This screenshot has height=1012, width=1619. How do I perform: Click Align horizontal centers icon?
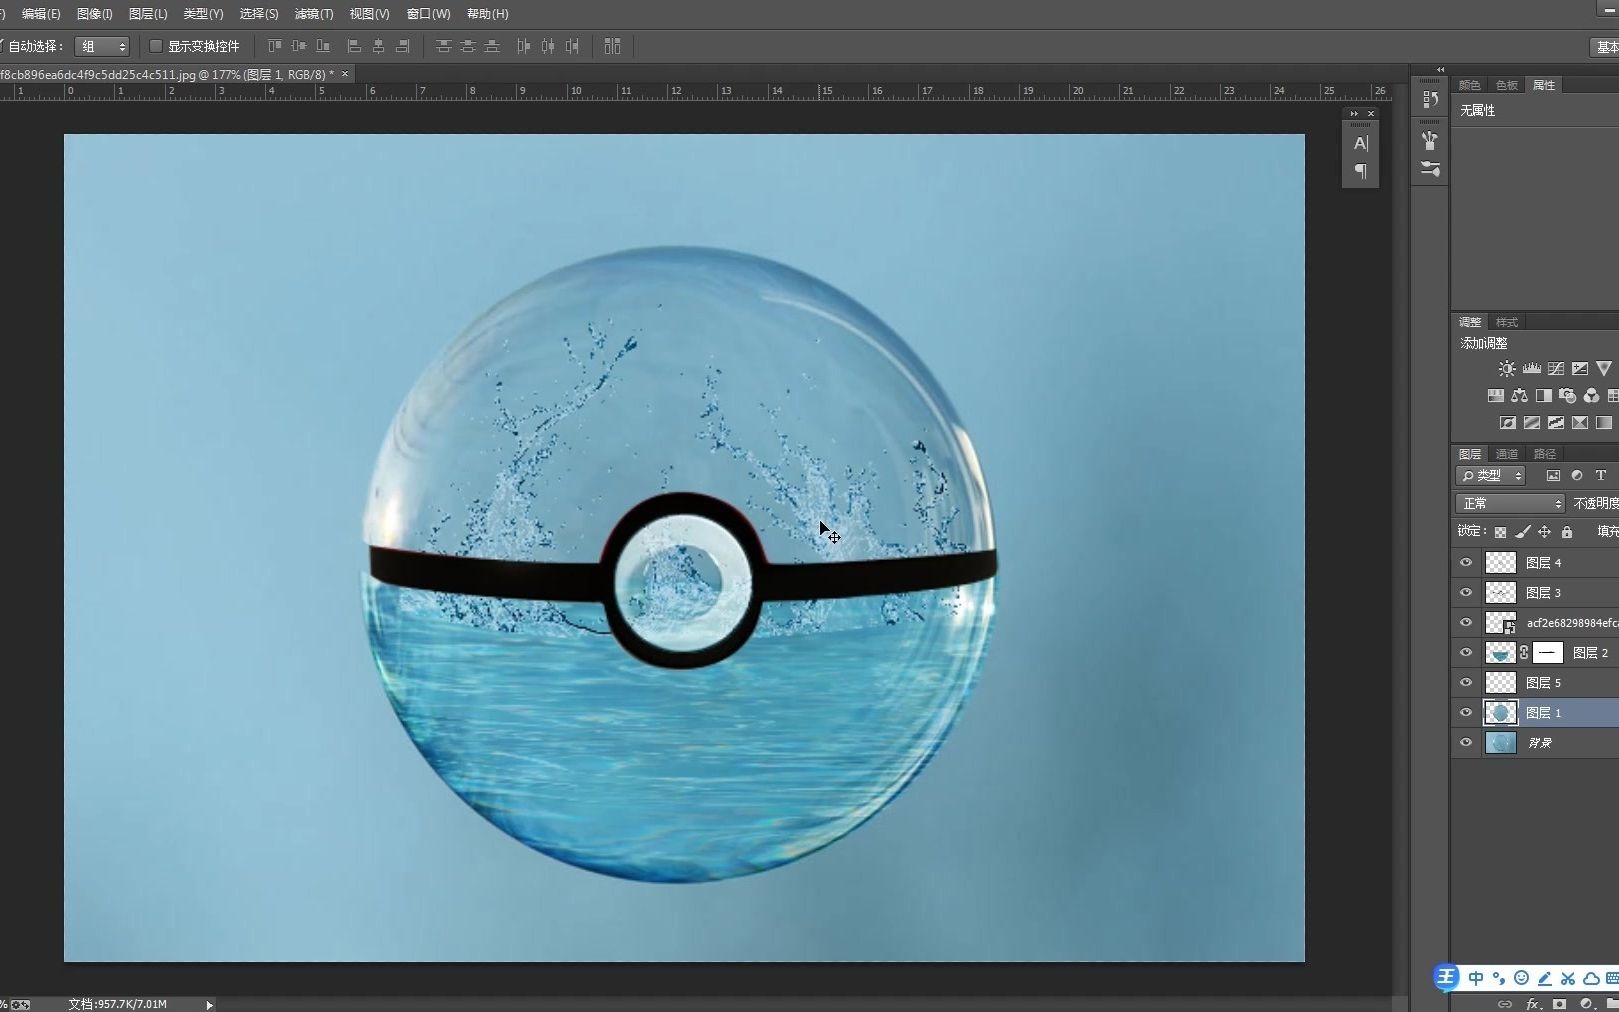pyautogui.click(x=378, y=46)
